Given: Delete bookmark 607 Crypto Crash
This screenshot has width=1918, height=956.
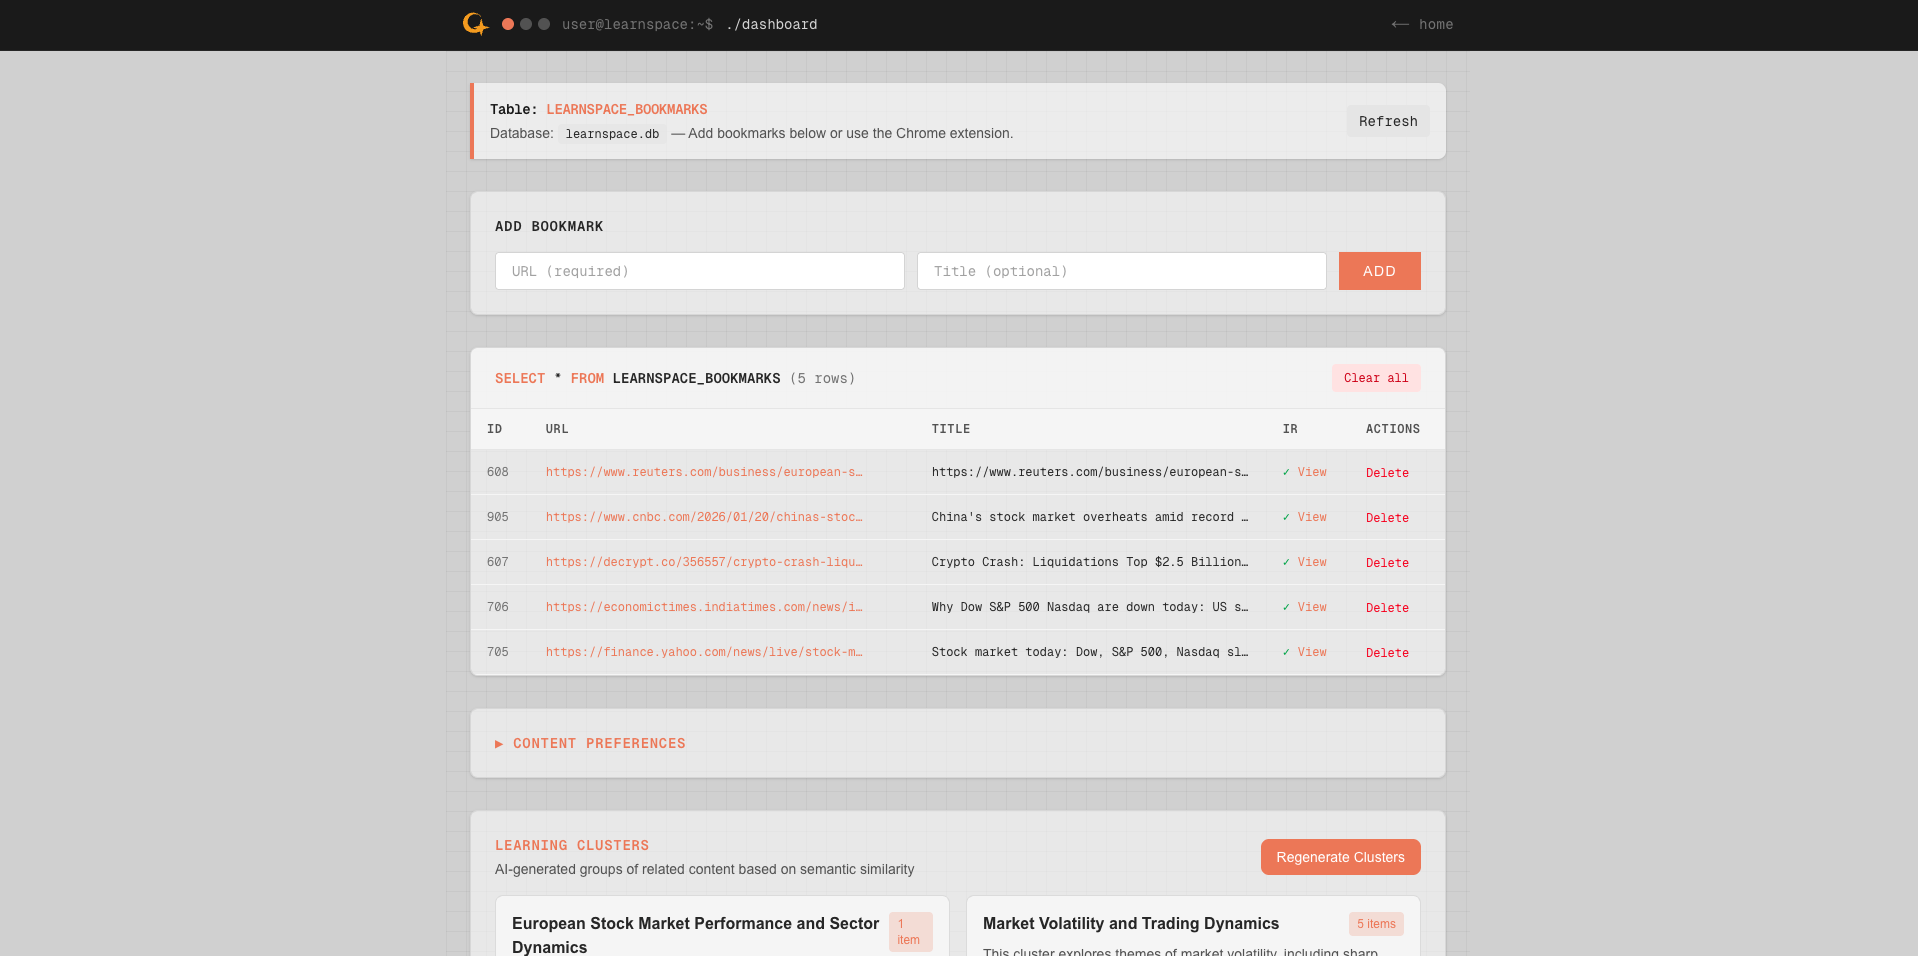Looking at the screenshot, I should (1387, 563).
